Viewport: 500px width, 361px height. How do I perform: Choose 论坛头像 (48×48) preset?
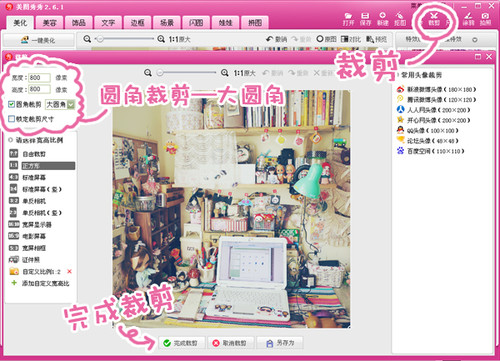tap(428, 141)
